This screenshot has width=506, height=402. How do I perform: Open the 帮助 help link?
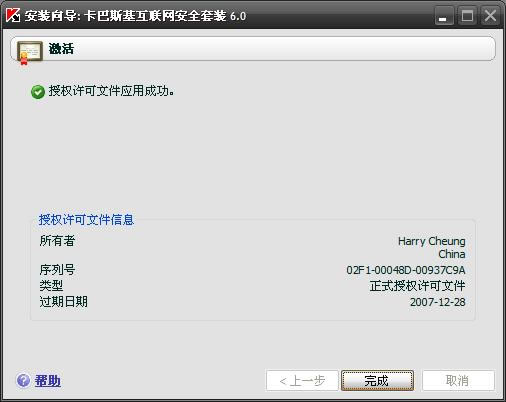click(x=48, y=380)
